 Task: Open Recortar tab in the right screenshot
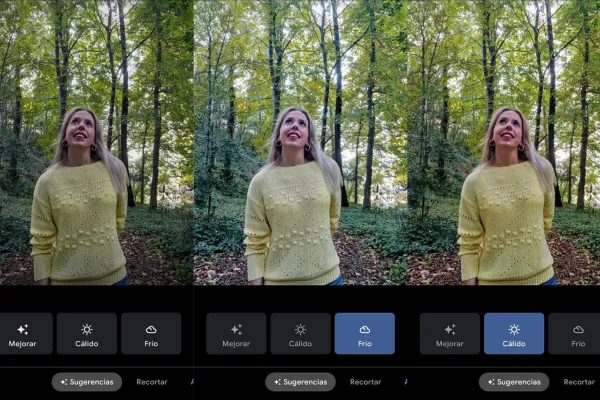[579, 382]
